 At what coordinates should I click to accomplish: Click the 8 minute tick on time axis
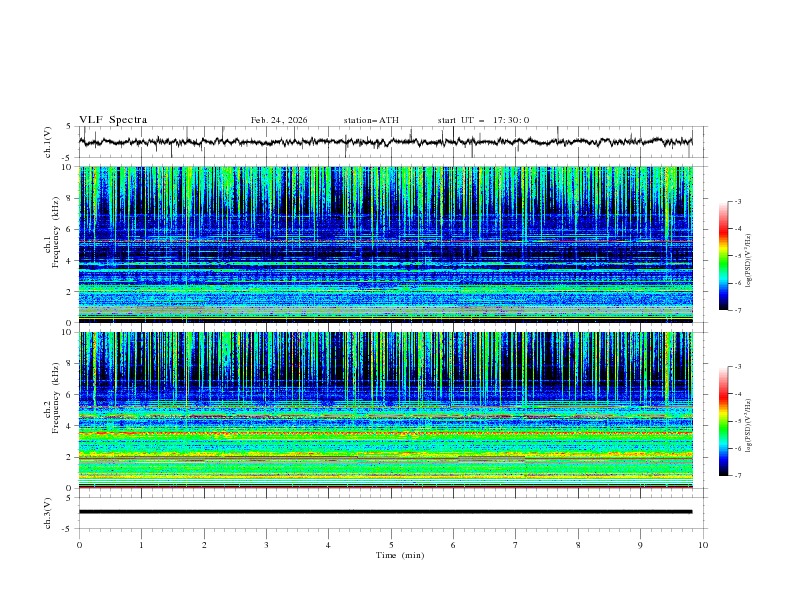point(578,545)
